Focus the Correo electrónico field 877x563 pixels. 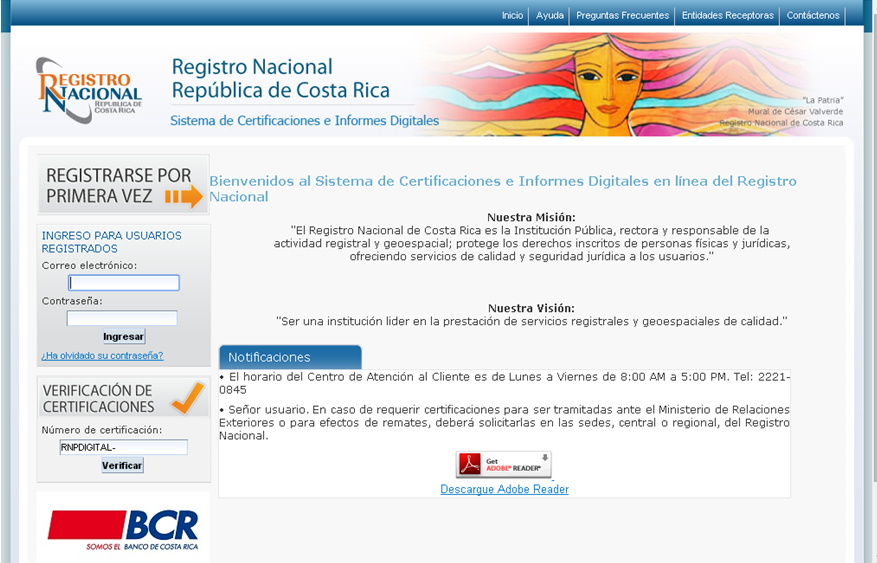click(123, 283)
